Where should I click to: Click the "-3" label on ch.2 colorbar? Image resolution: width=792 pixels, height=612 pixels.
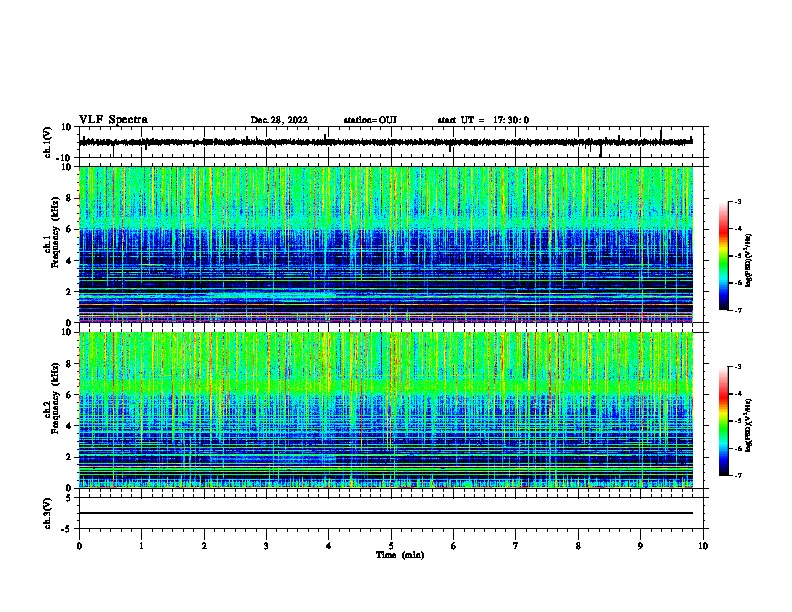(x=738, y=367)
